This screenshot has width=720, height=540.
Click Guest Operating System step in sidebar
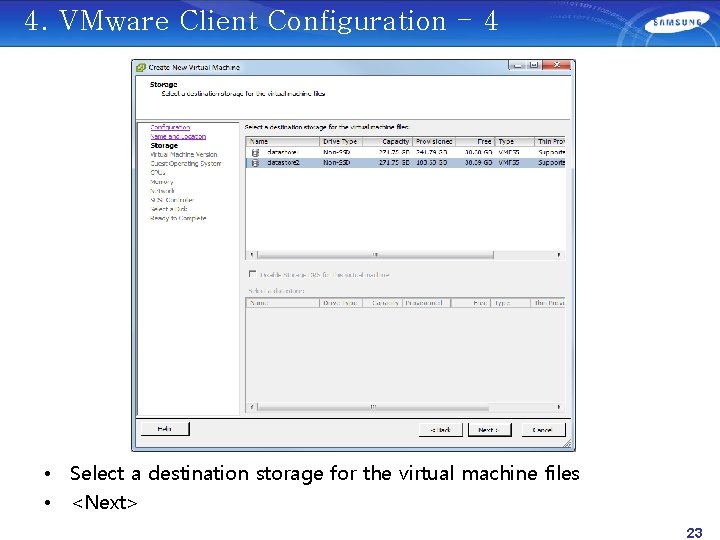(186, 163)
